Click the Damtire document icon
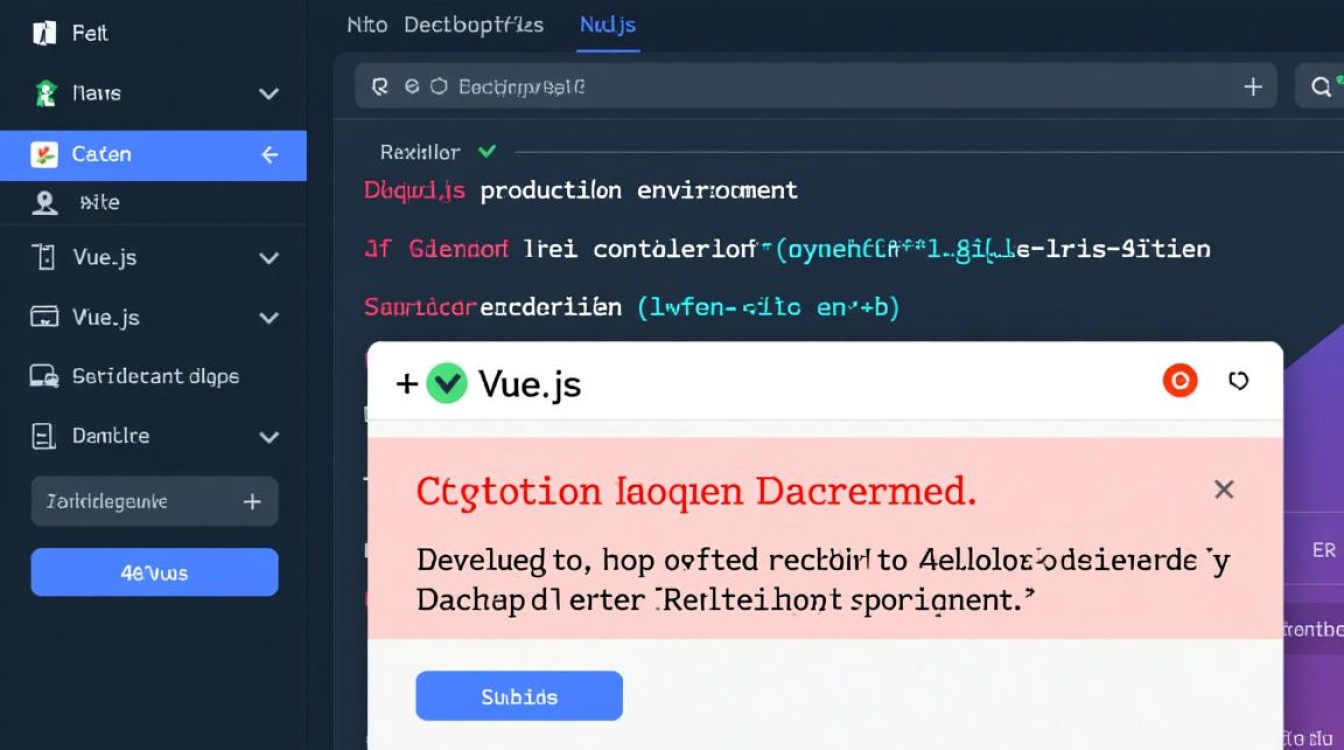The height and width of the screenshot is (750, 1344). click(44, 436)
